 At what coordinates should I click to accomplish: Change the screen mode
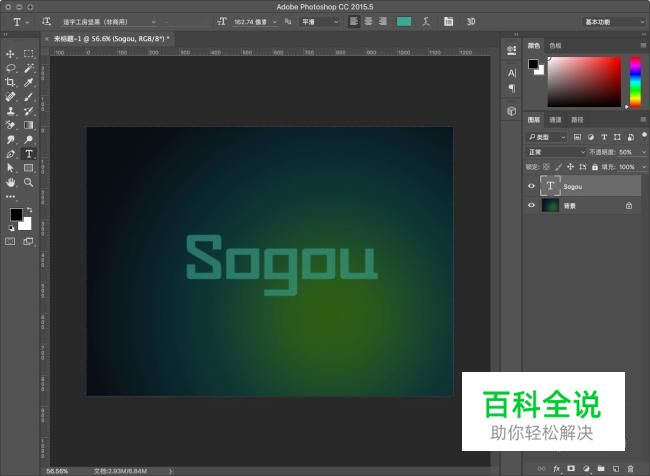coord(28,241)
